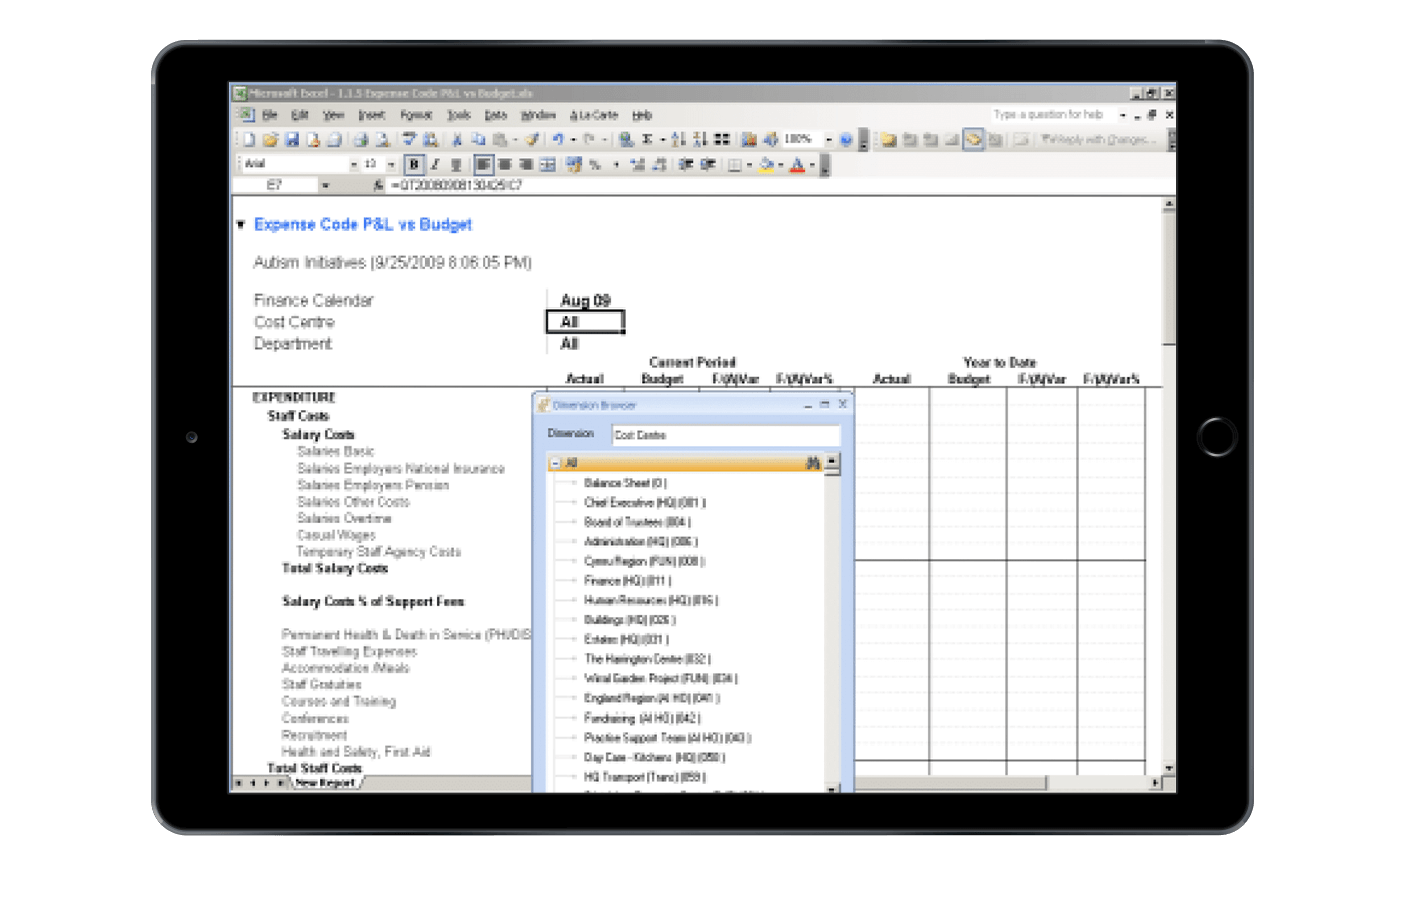The width and height of the screenshot is (1403, 900).
Task: Open a file with the folder icon
Action: 271,140
